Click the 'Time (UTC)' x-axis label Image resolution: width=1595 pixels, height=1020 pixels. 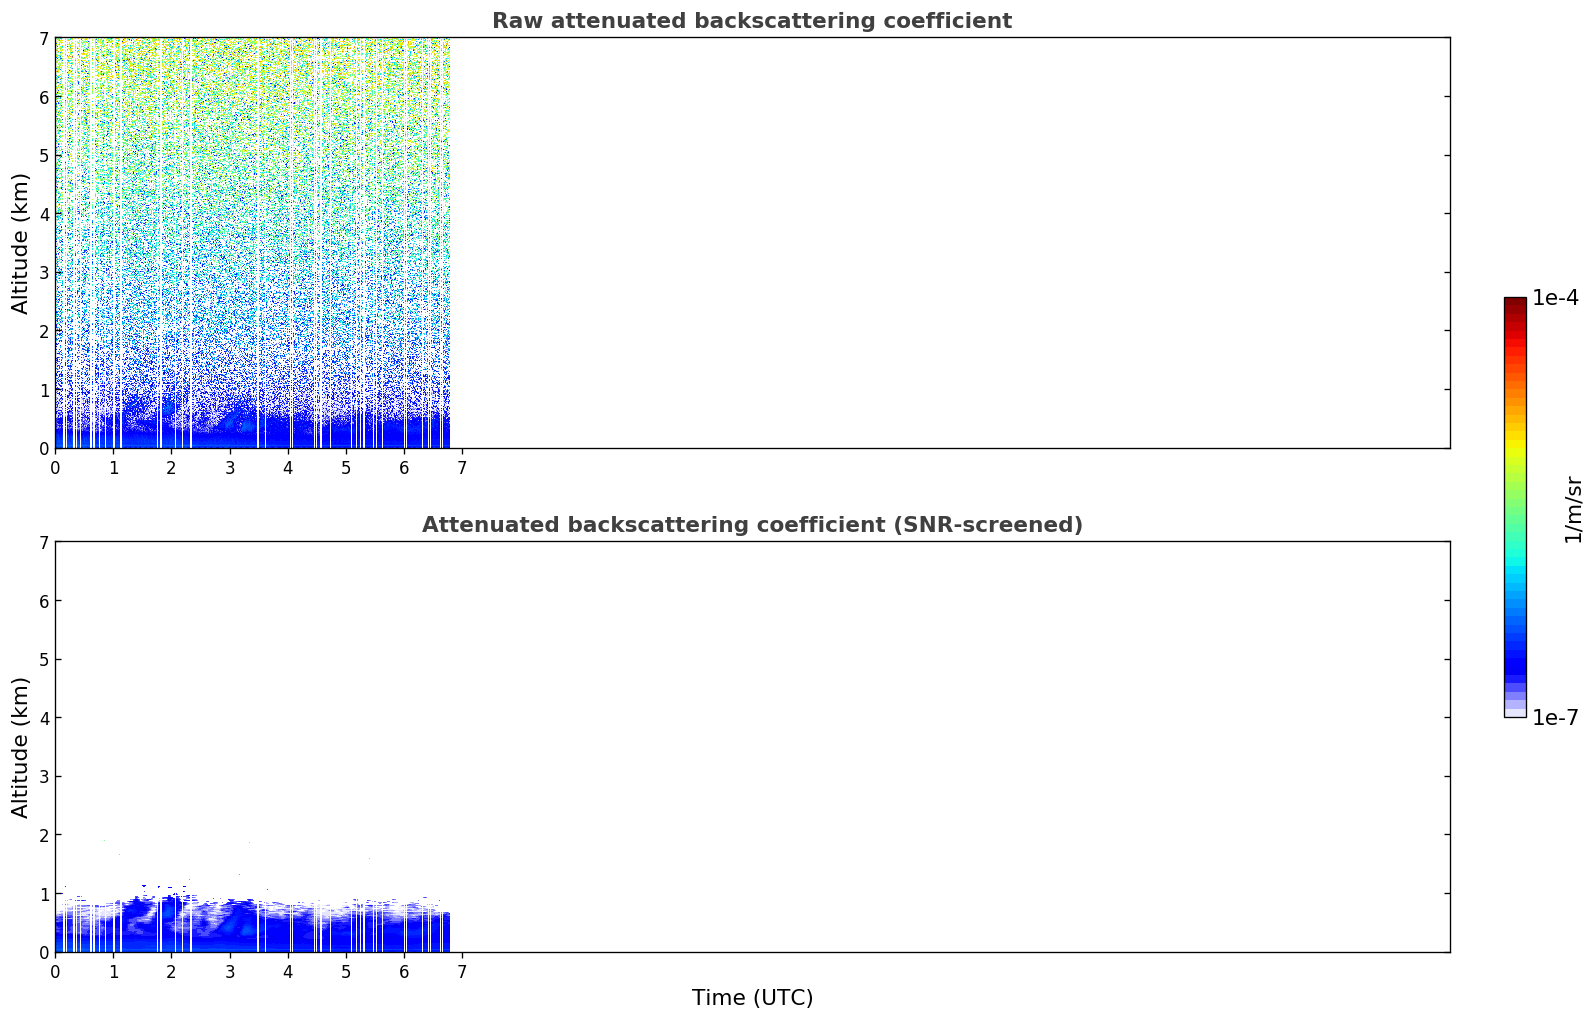point(752,997)
